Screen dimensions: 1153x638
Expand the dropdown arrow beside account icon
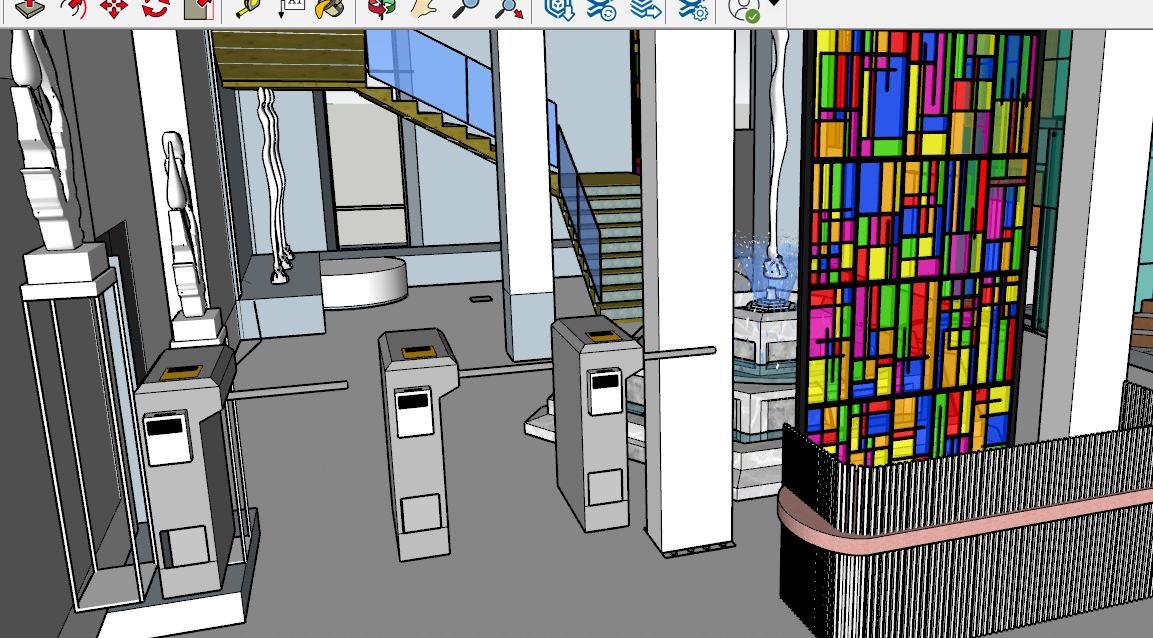774,5
